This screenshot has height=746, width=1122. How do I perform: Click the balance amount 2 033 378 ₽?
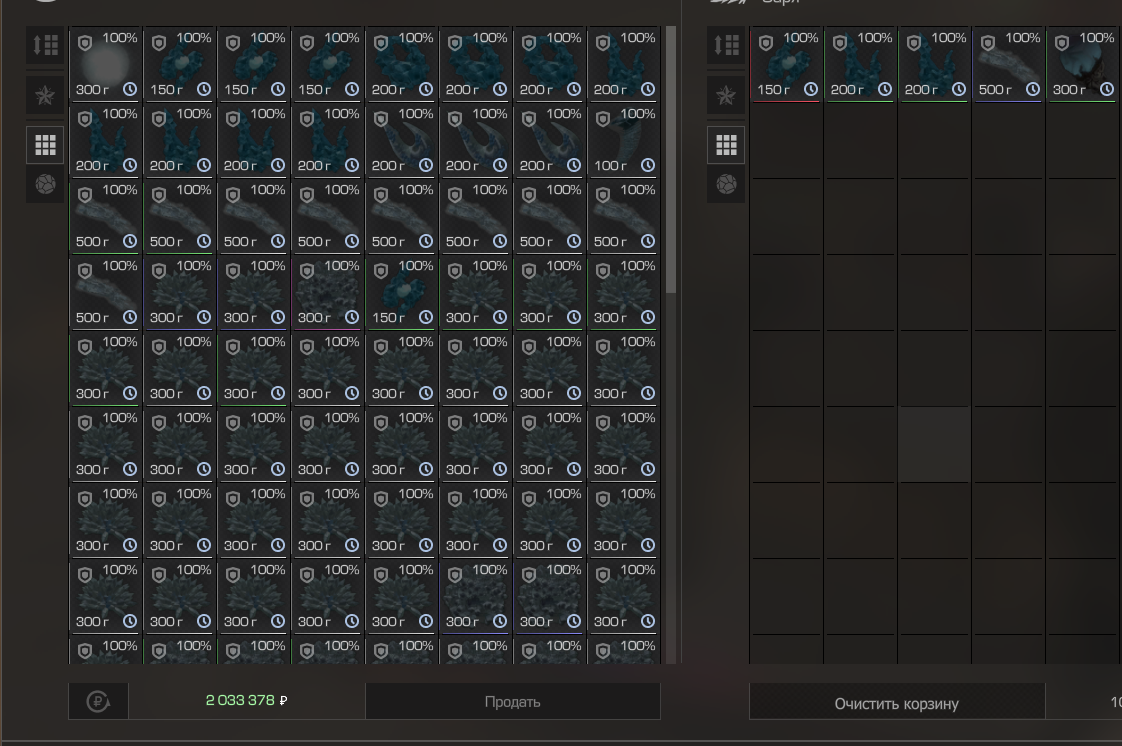[246, 701]
